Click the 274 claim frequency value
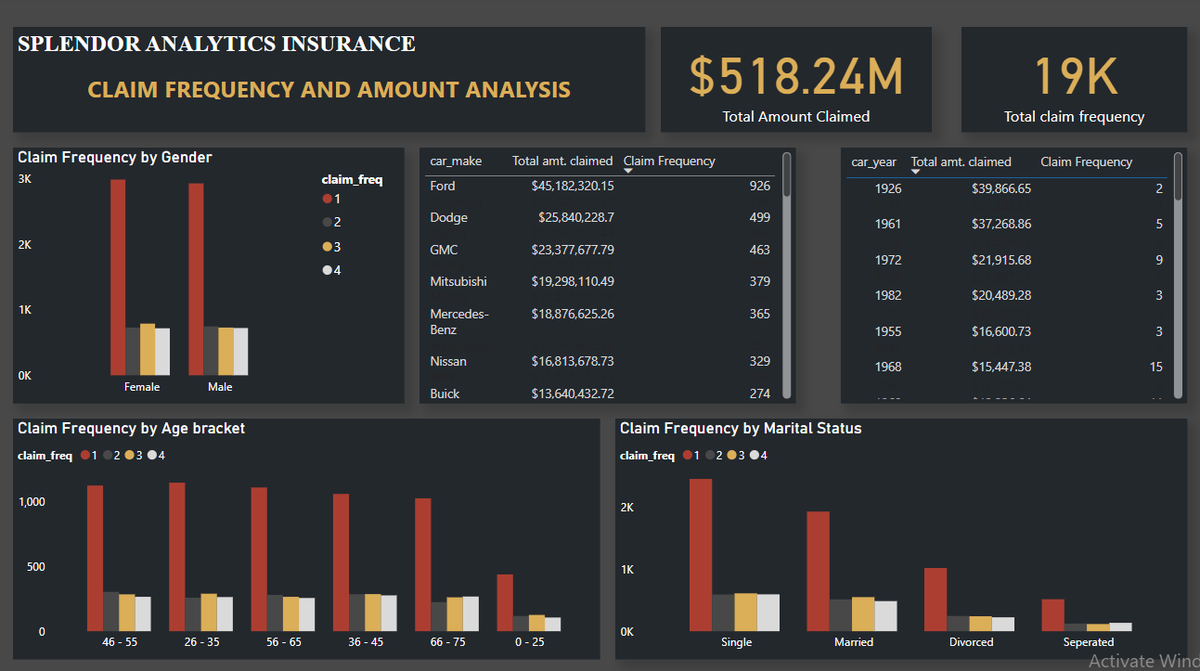Image resolution: width=1200 pixels, height=671 pixels. tap(760, 394)
